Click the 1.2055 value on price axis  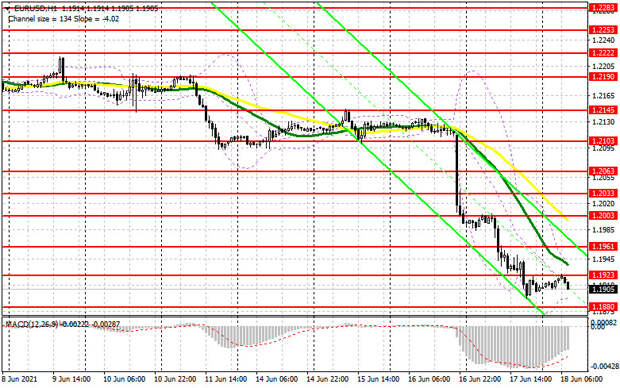(604, 178)
